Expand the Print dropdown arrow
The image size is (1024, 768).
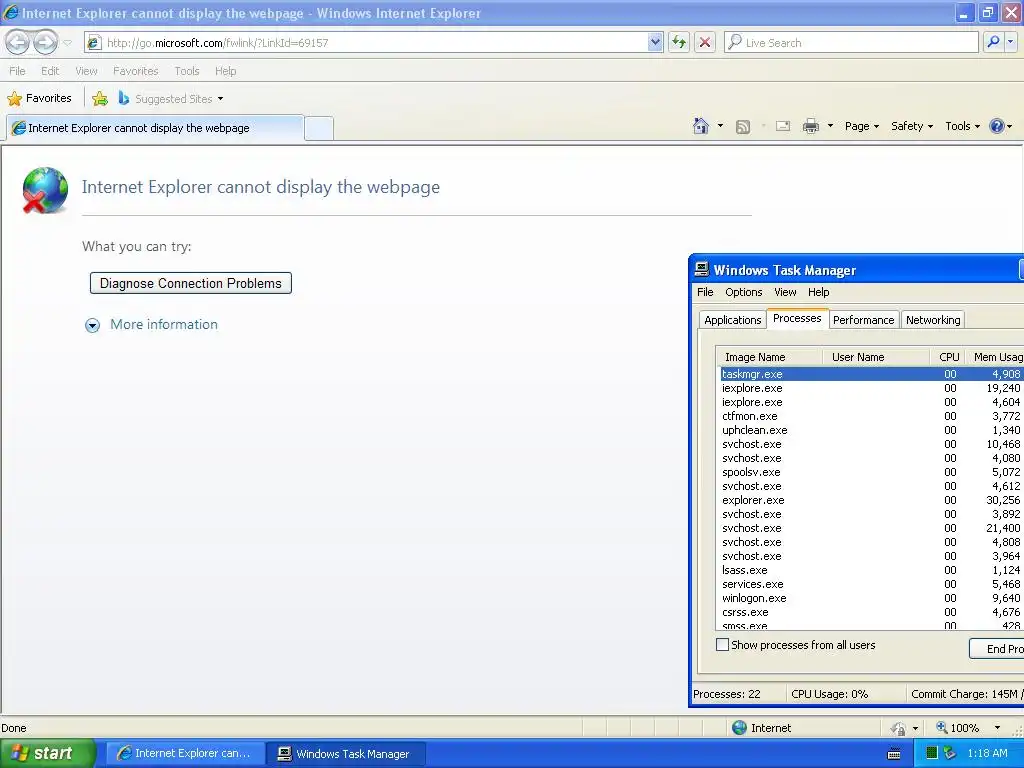coord(830,126)
